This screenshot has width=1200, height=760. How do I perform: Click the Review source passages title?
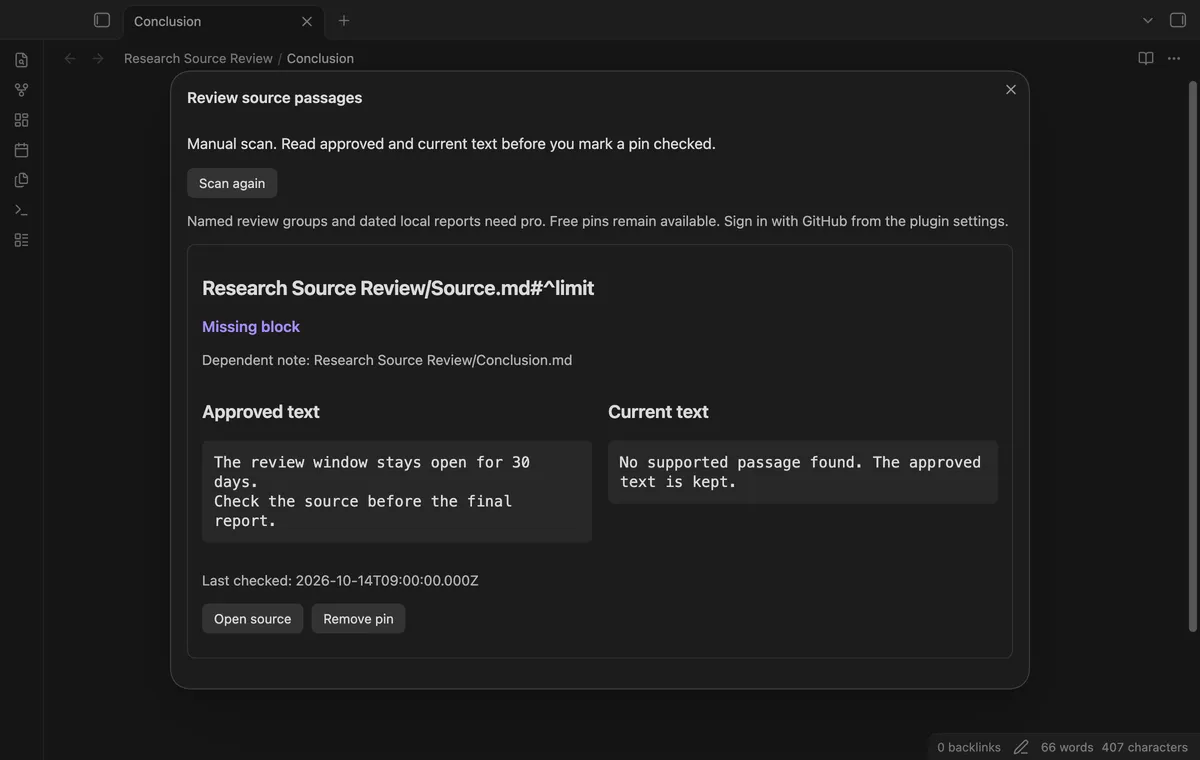coord(275,98)
